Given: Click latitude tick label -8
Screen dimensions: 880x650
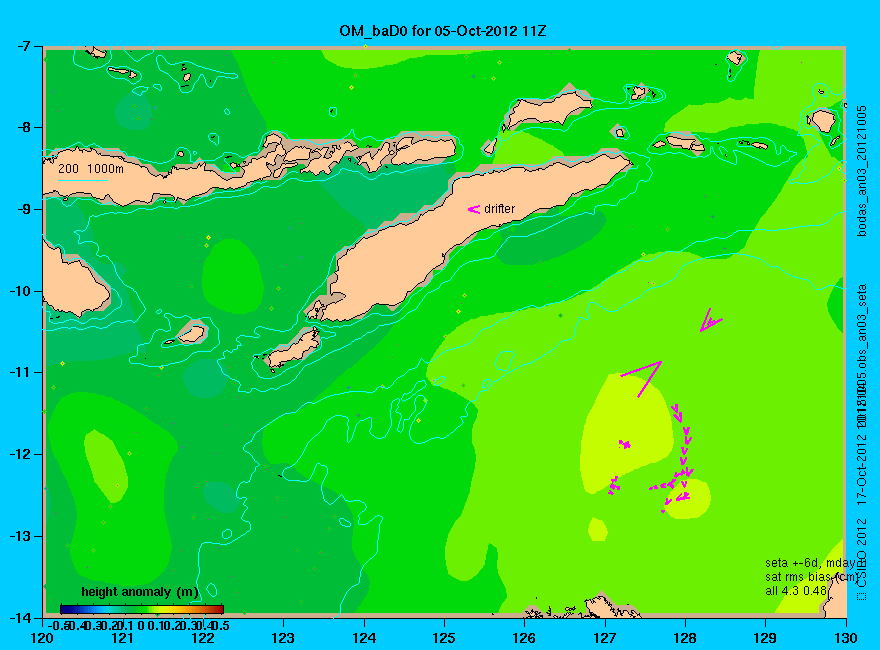Looking at the screenshot, I should 26,127.
